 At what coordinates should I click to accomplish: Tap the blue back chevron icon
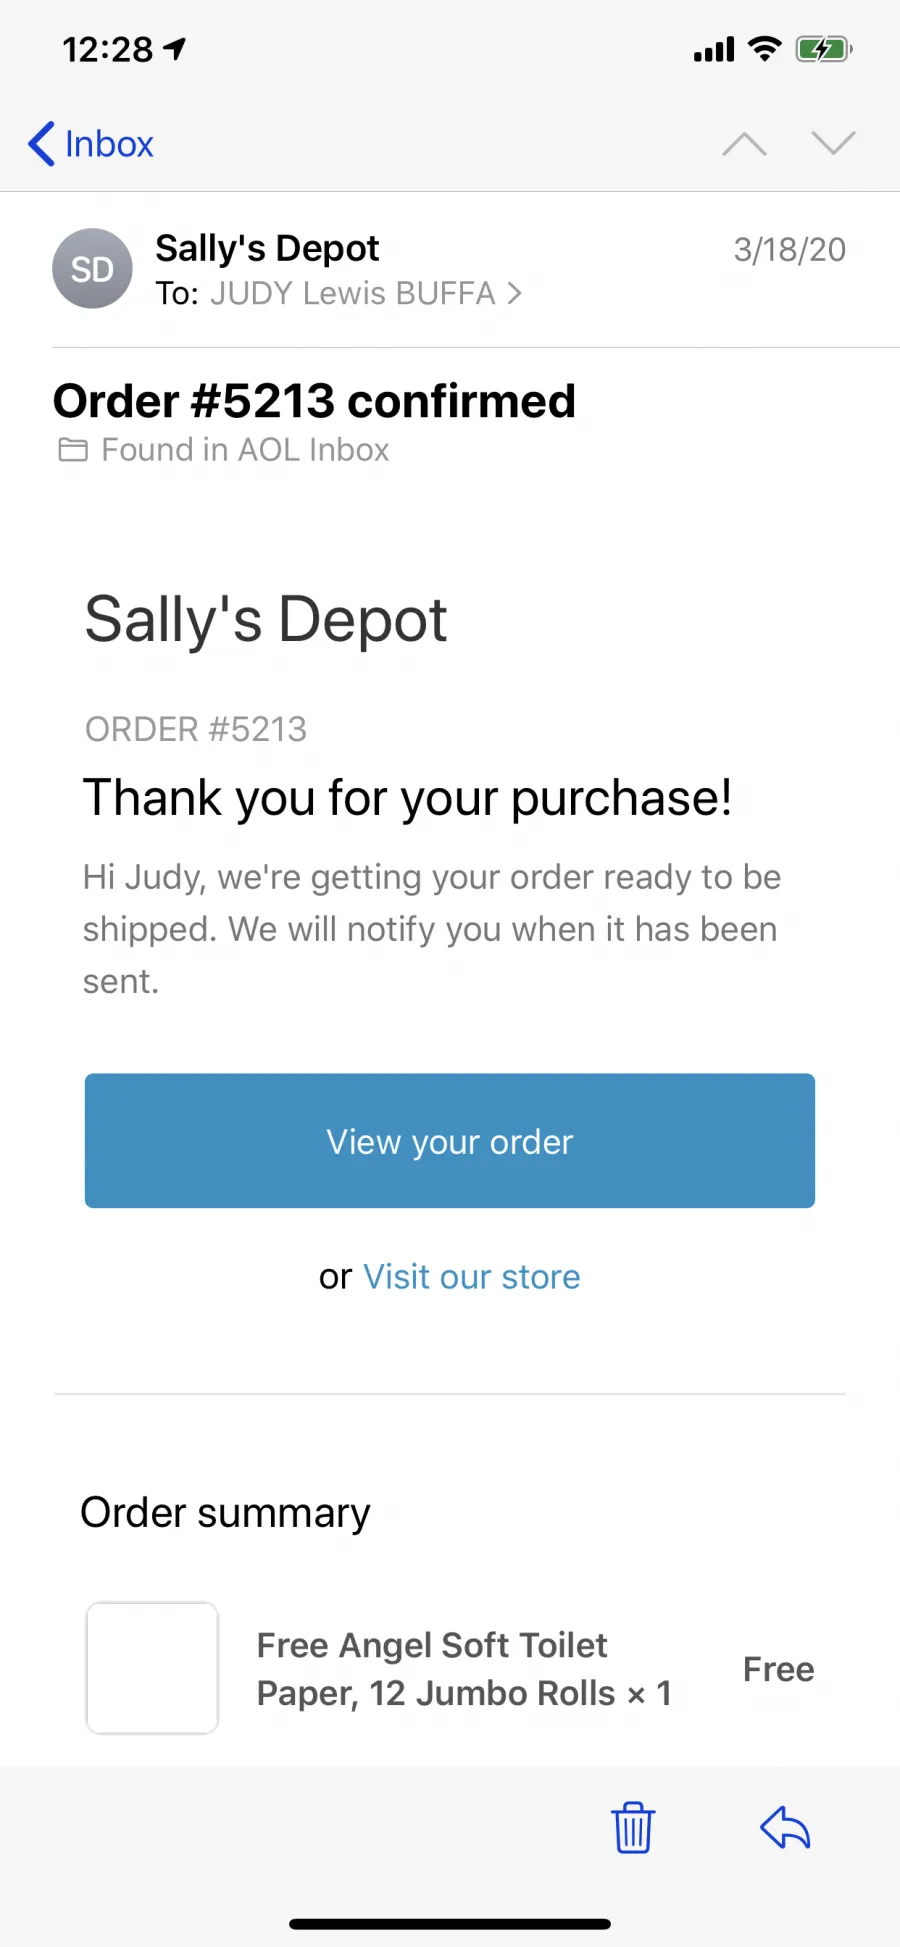(41, 144)
